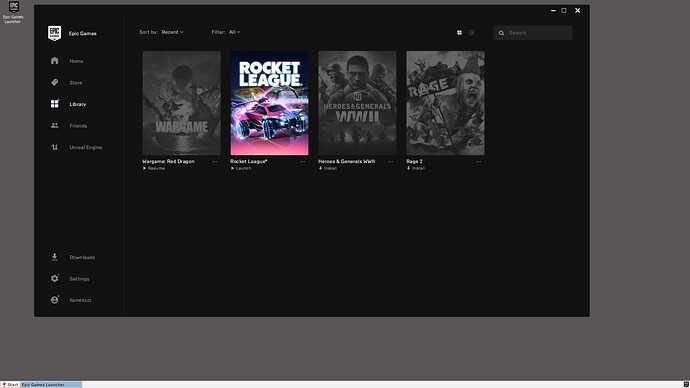Switch library to grid view

[x=459, y=33]
